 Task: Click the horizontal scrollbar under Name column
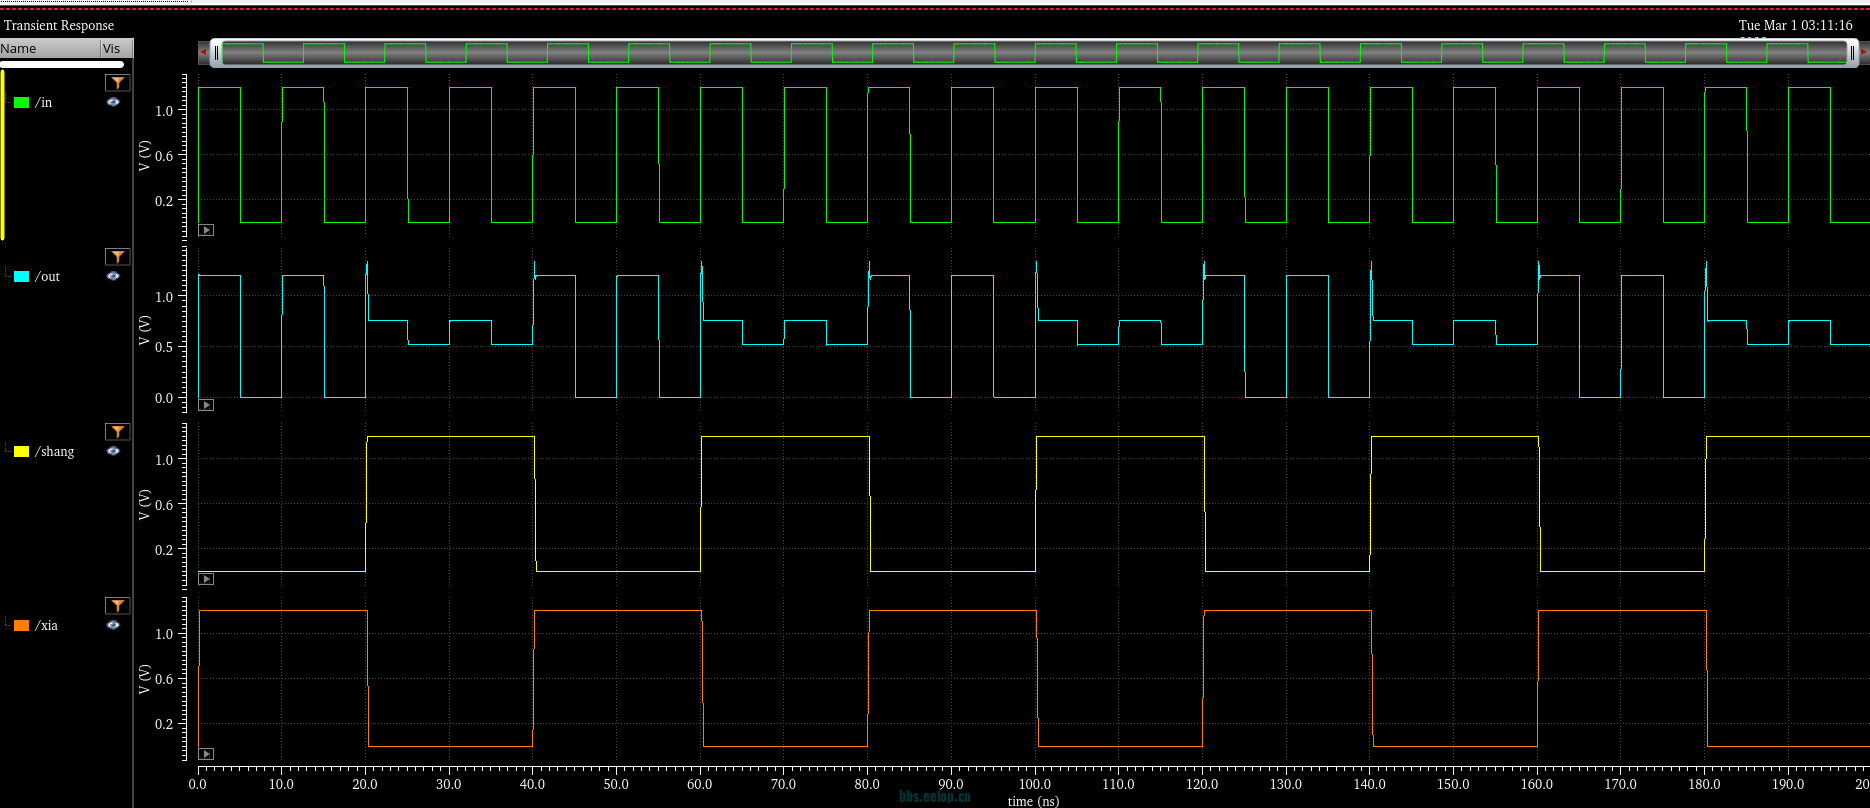click(62, 64)
